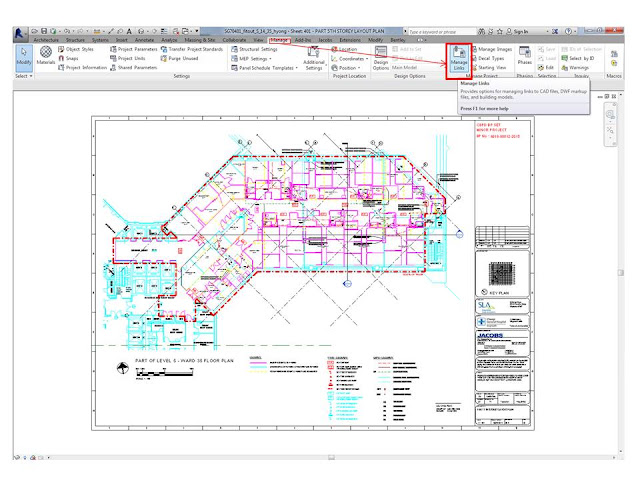Open the Extensions tab
Image resolution: width=640 pixels, height=480 pixels.
pyautogui.click(x=350, y=40)
